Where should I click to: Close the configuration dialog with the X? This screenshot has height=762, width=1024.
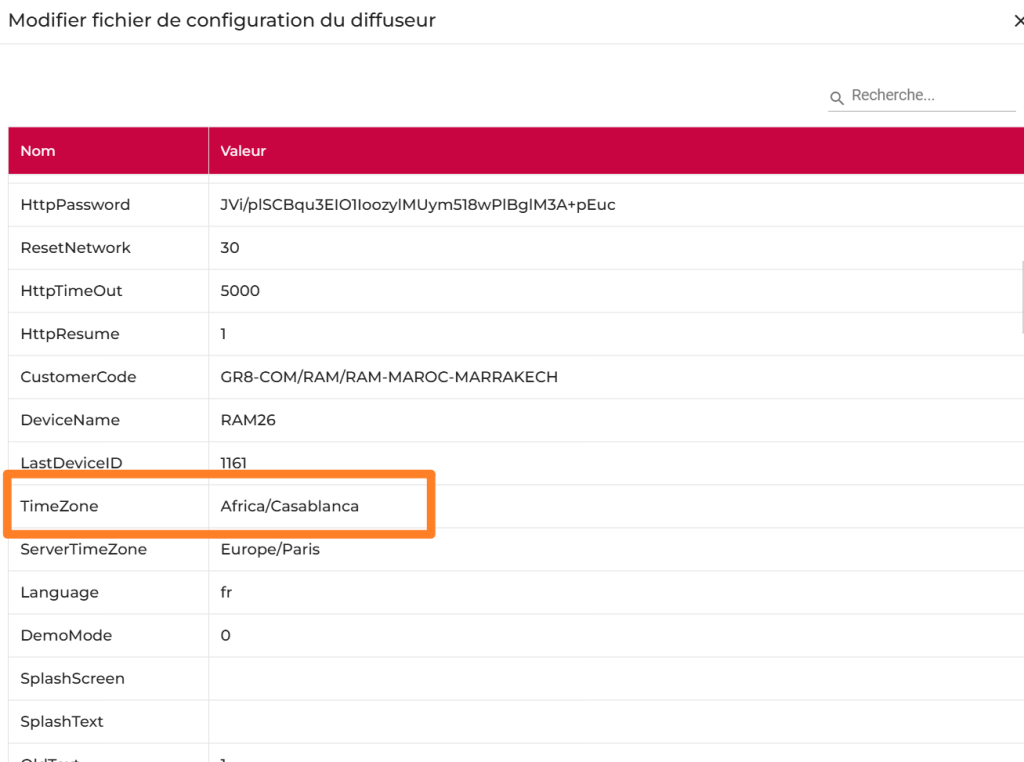(x=1017, y=21)
